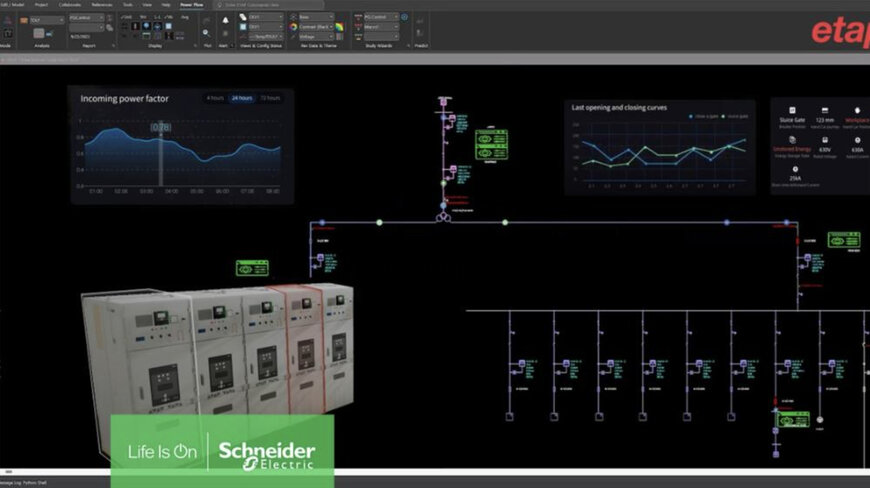This screenshot has height=488, width=870.
Task: Open the References menu
Action: 102,5
